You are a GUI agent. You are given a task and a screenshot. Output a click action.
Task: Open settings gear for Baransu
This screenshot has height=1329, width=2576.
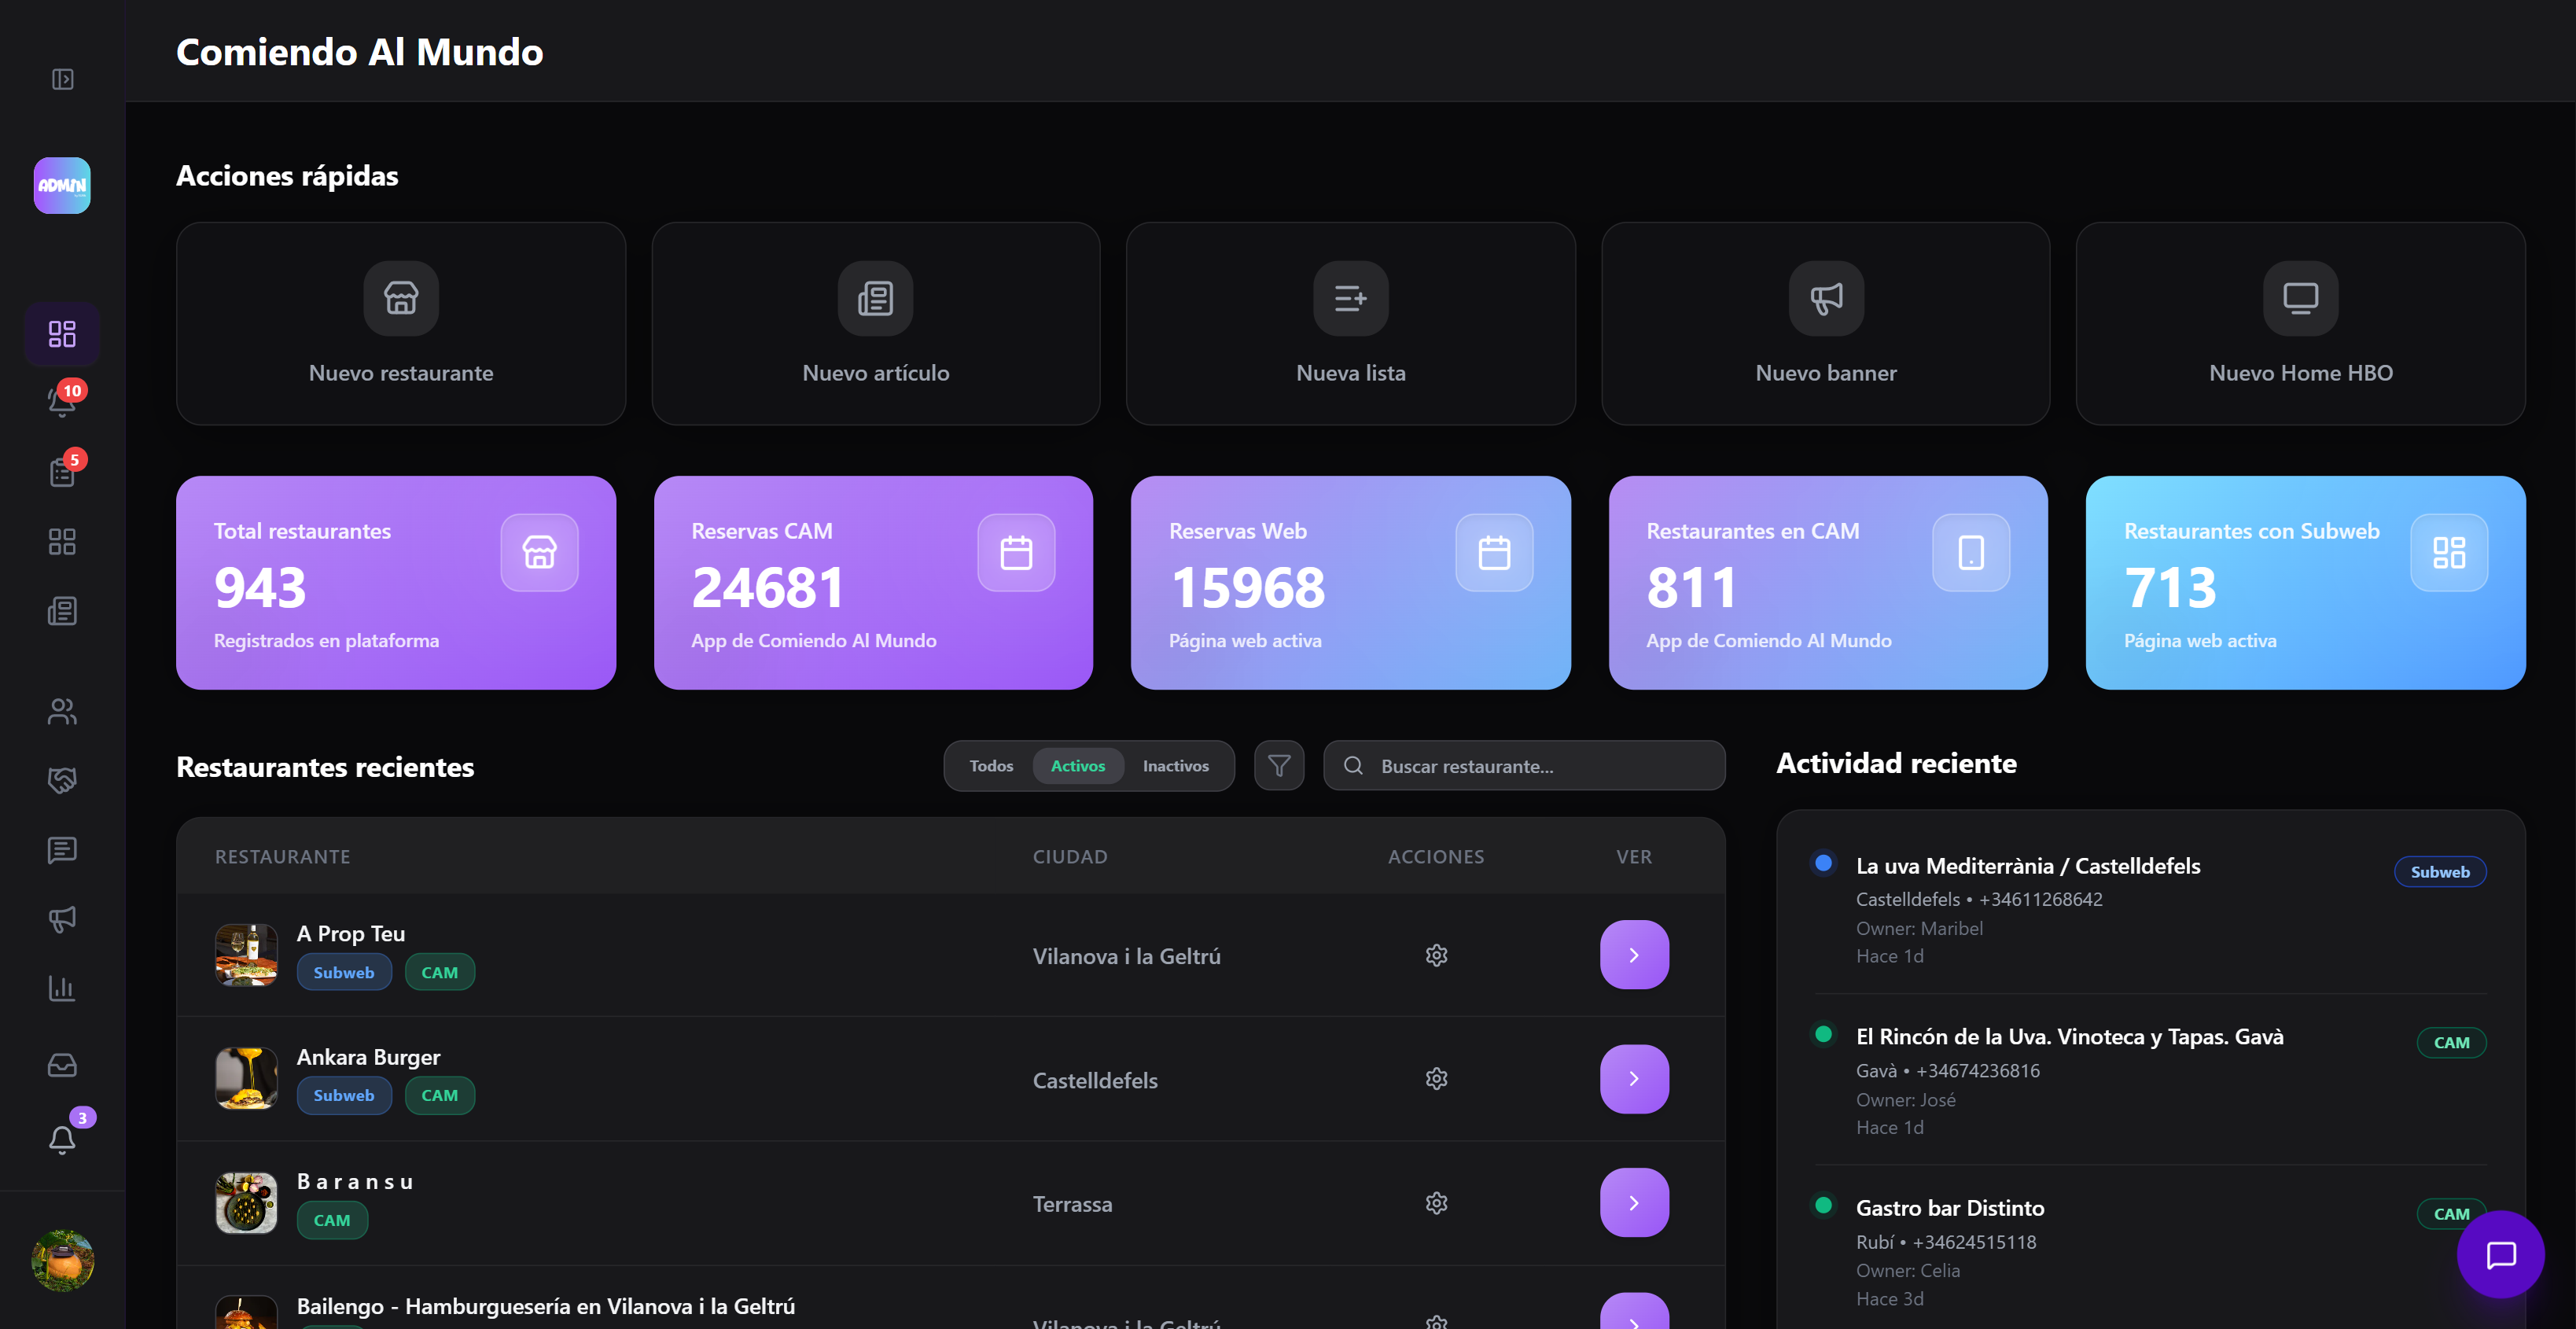[1437, 1203]
